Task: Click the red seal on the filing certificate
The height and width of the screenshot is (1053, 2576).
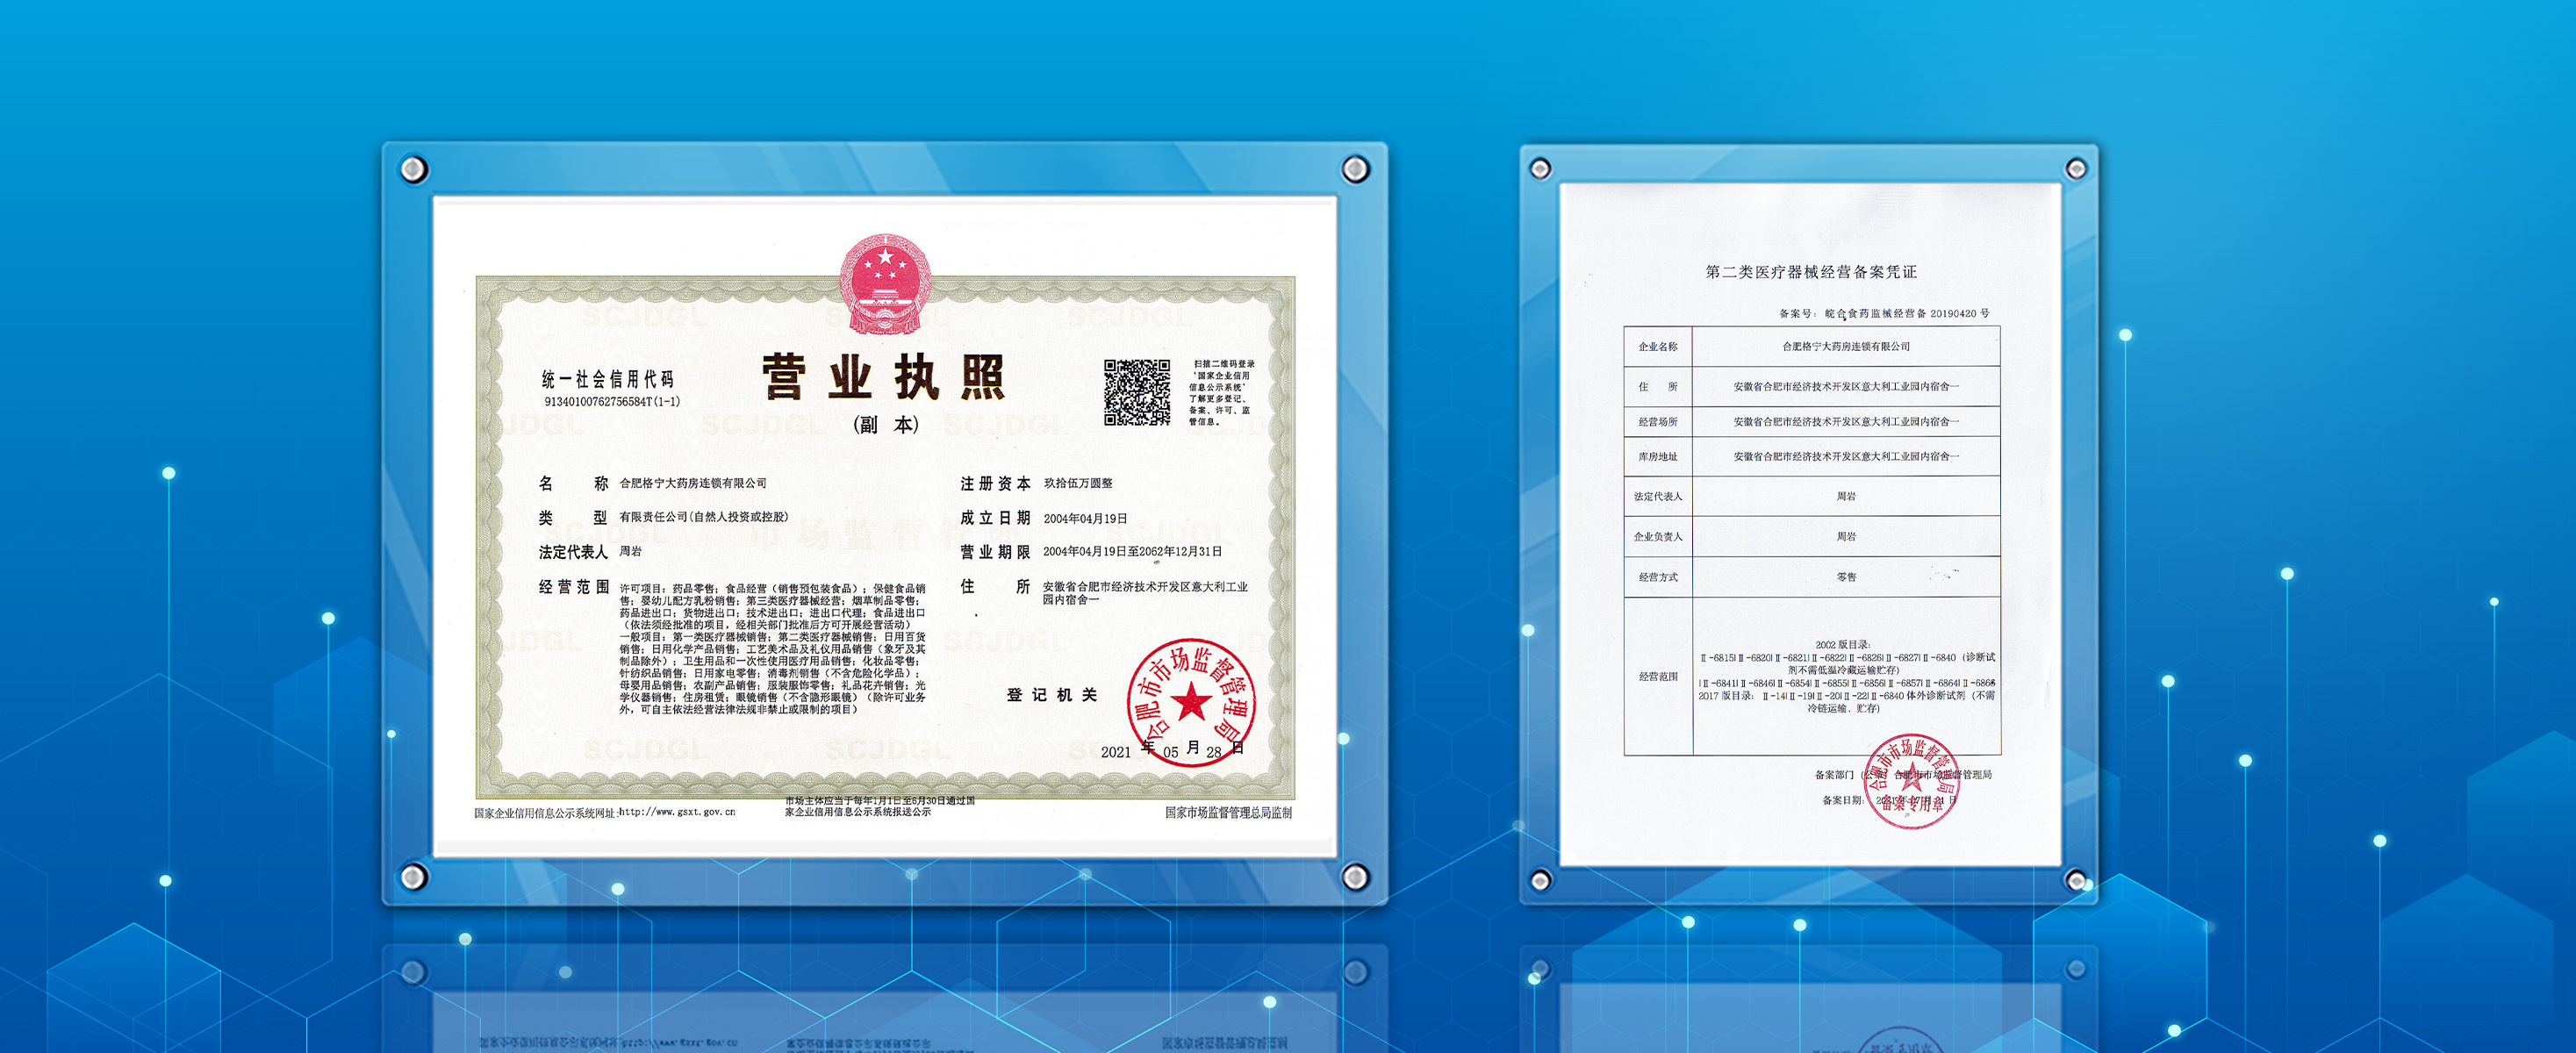Action: 1911,780
